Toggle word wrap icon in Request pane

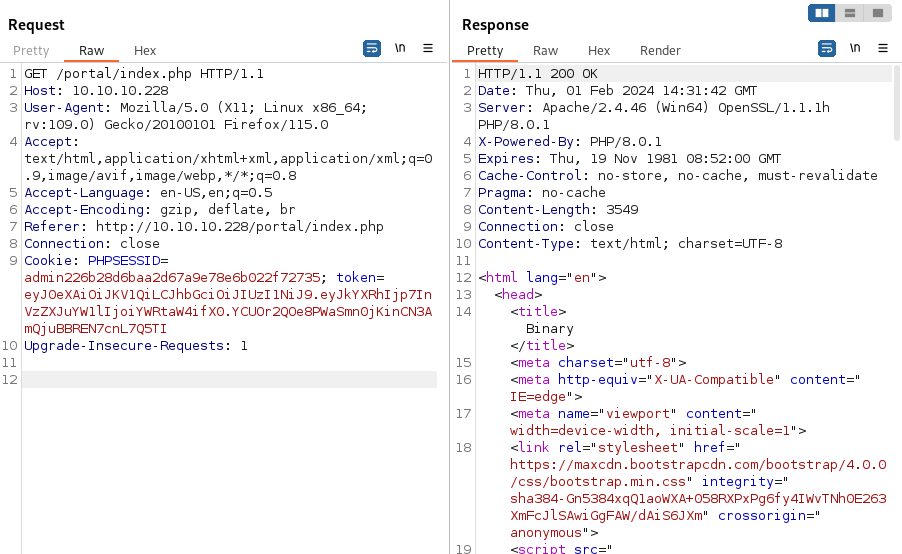coord(372,48)
